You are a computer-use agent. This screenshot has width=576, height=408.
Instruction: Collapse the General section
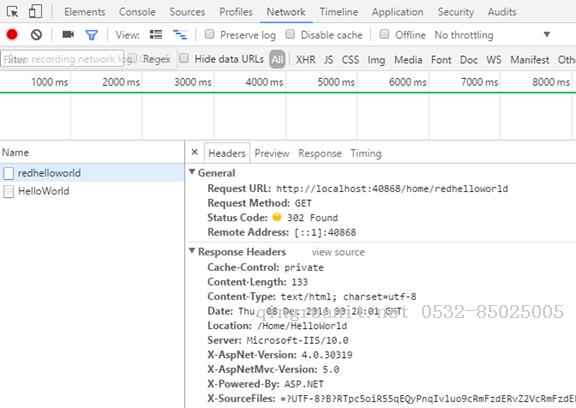coord(192,172)
